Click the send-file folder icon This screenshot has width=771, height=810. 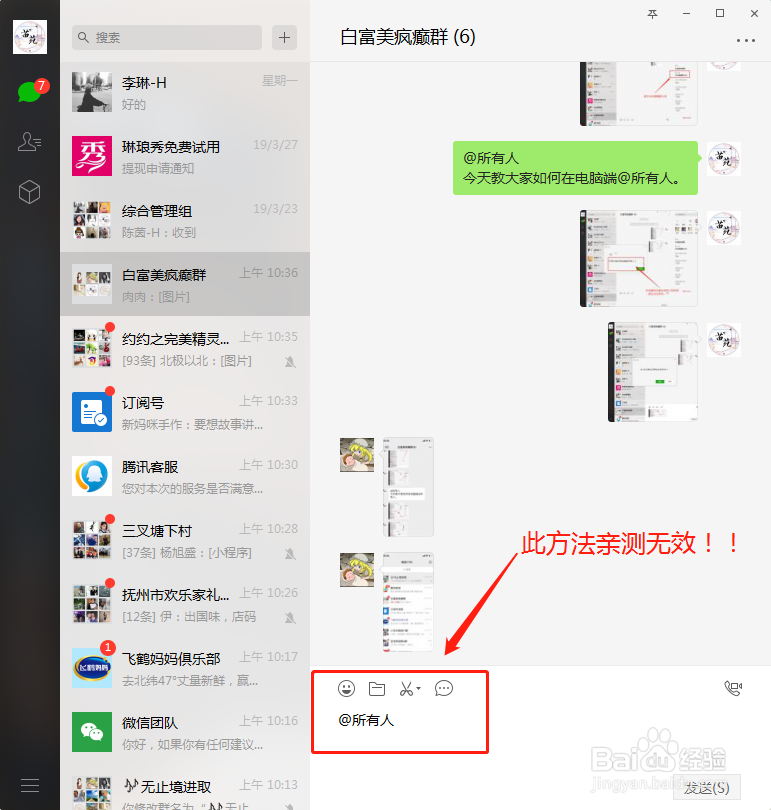click(x=377, y=689)
